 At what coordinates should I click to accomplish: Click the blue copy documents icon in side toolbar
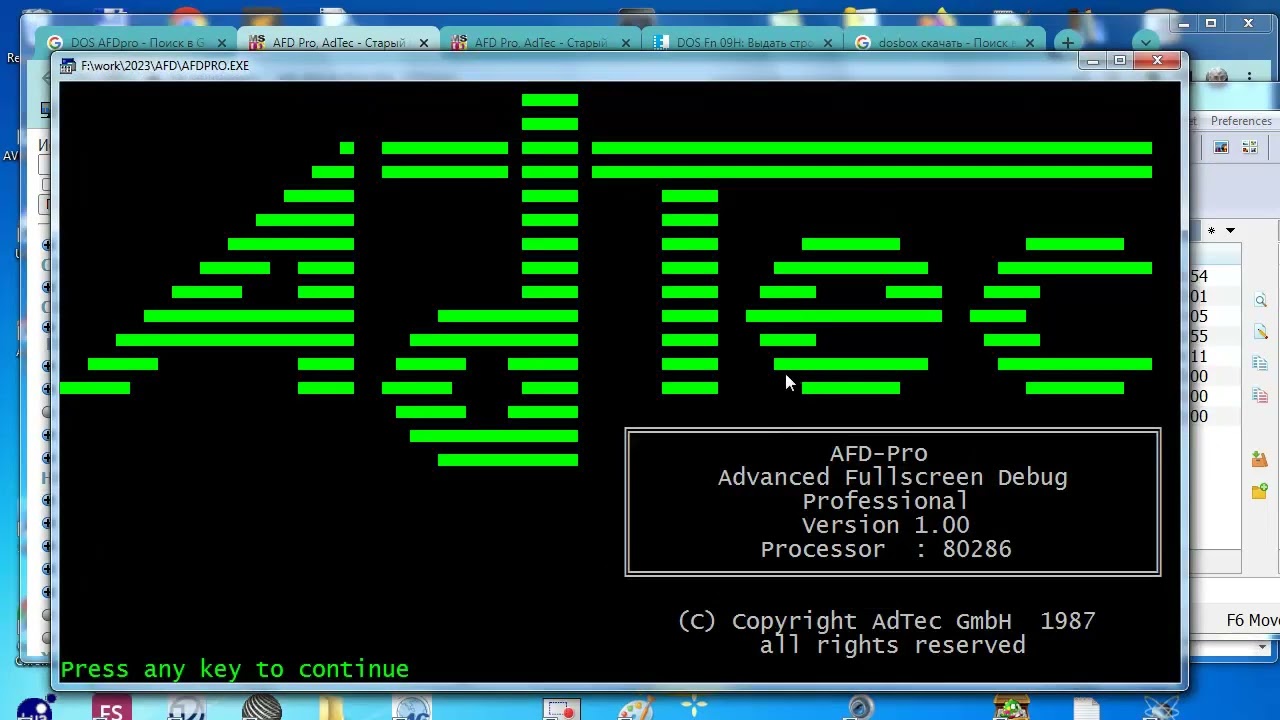pyautogui.click(x=1260, y=364)
